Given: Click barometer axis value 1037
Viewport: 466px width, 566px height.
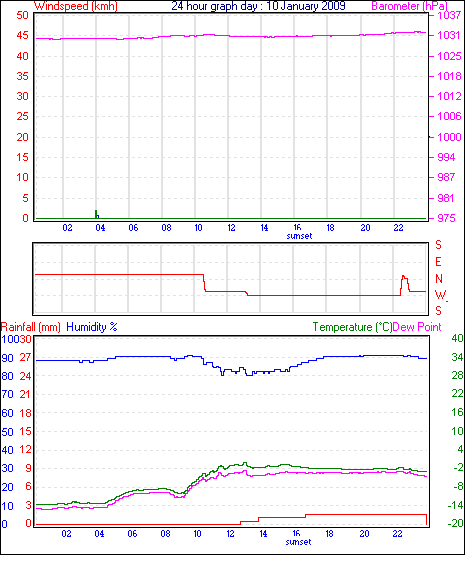Looking at the screenshot, I should pyautogui.click(x=449, y=15).
